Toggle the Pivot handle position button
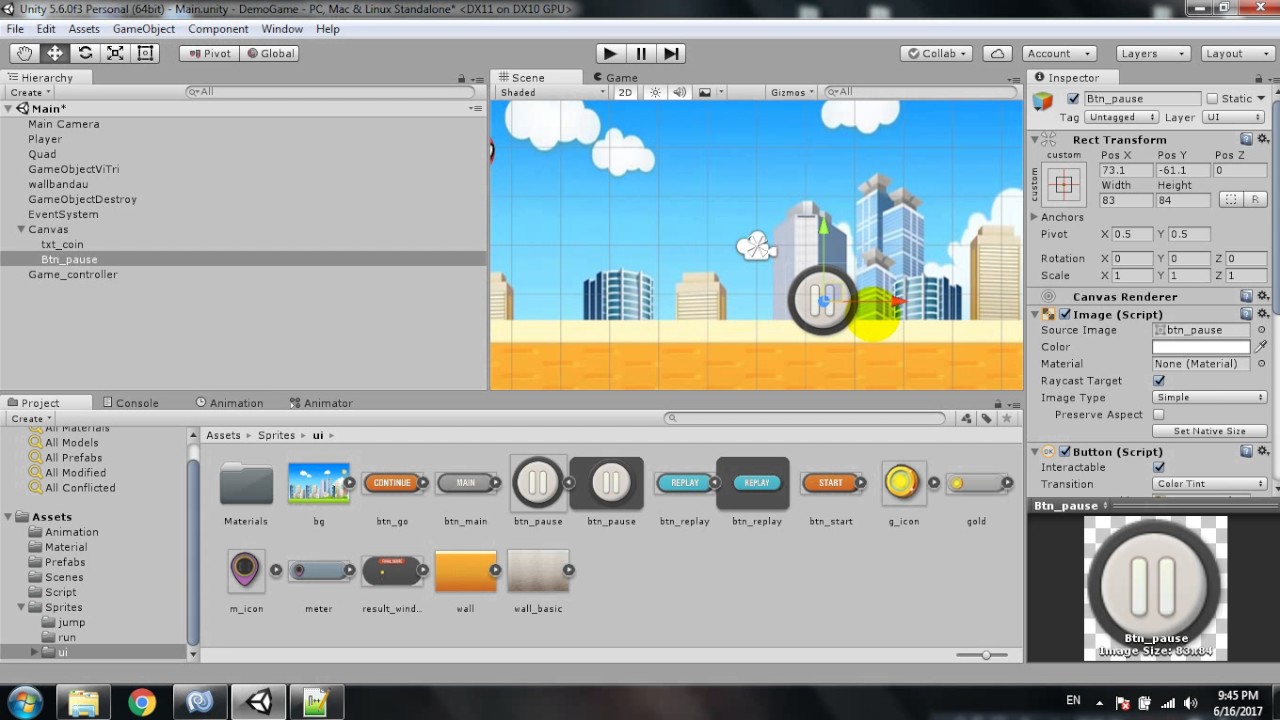 tap(209, 53)
